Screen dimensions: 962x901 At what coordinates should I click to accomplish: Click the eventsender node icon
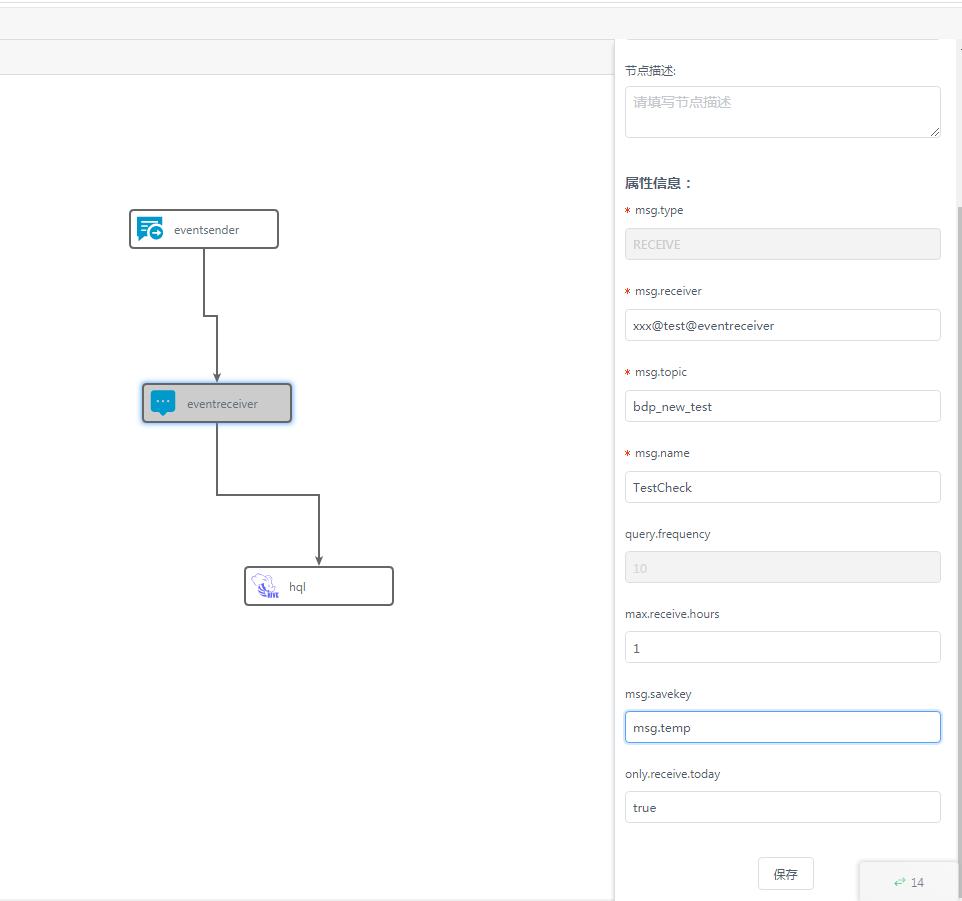click(x=150, y=229)
